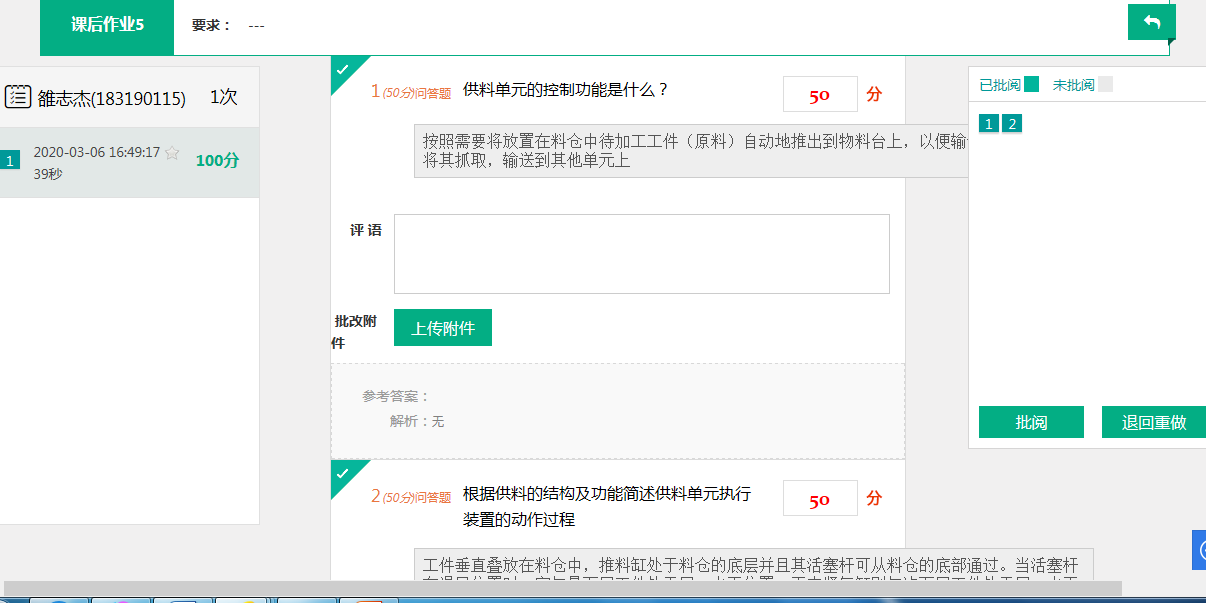Click the 上传附件 upload button
The width and height of the screenshot is (1206, 603).
point(443,328)
